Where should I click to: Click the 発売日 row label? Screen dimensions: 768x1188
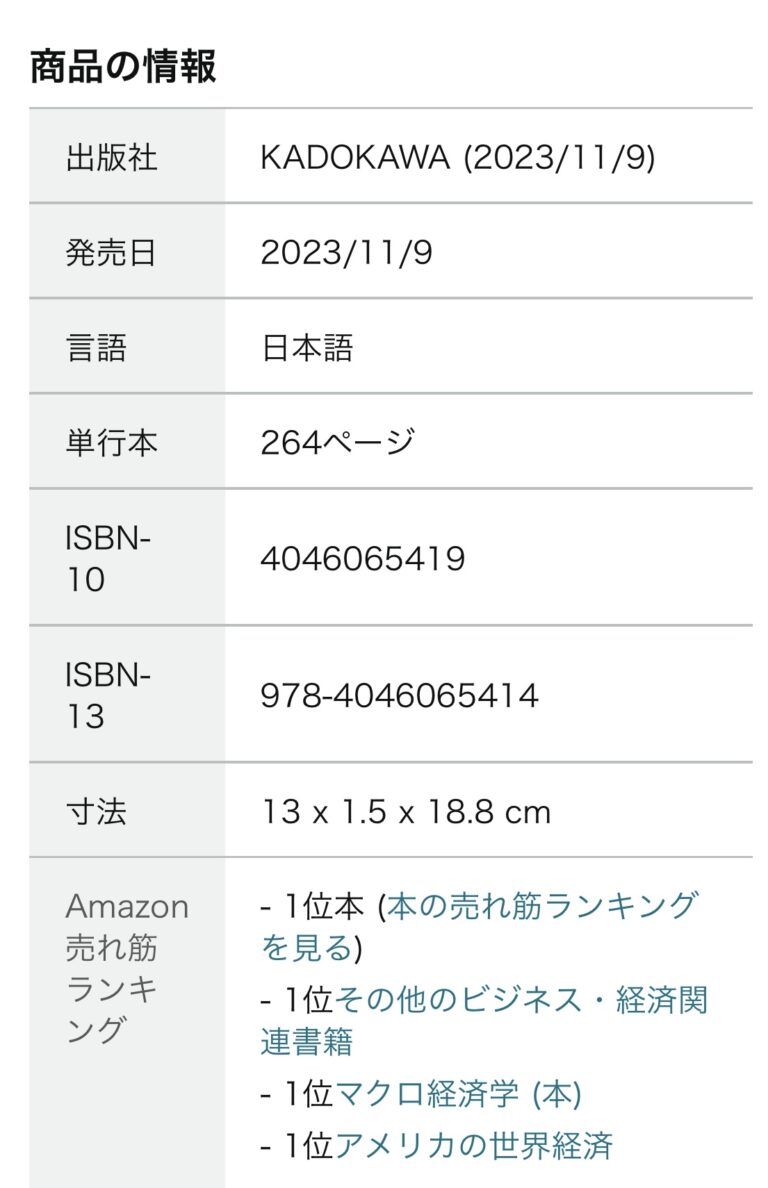[x=111, y=252]
